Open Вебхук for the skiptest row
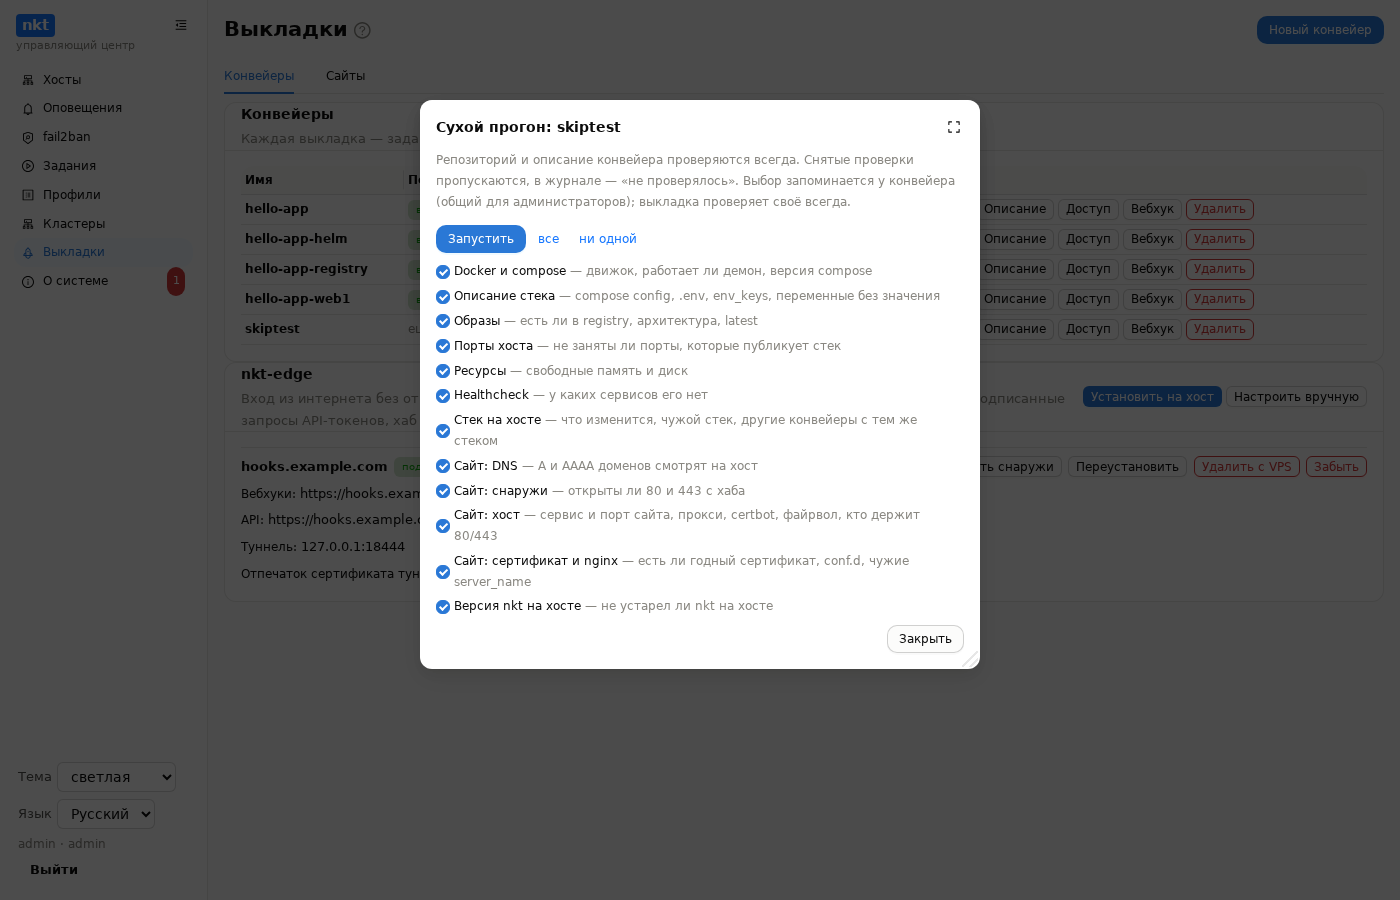The width and height of the screenshot is (1400, 900). point(1152,329)
